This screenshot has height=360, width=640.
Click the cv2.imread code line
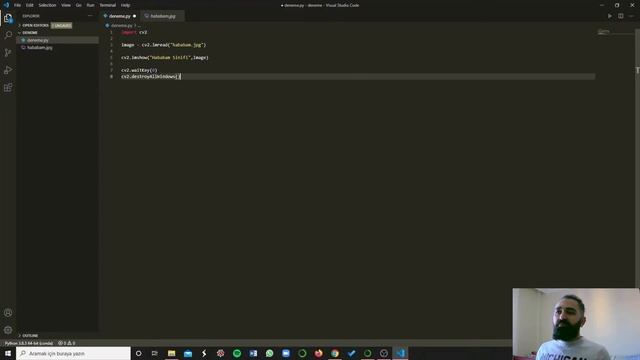[x=163, y=45]
